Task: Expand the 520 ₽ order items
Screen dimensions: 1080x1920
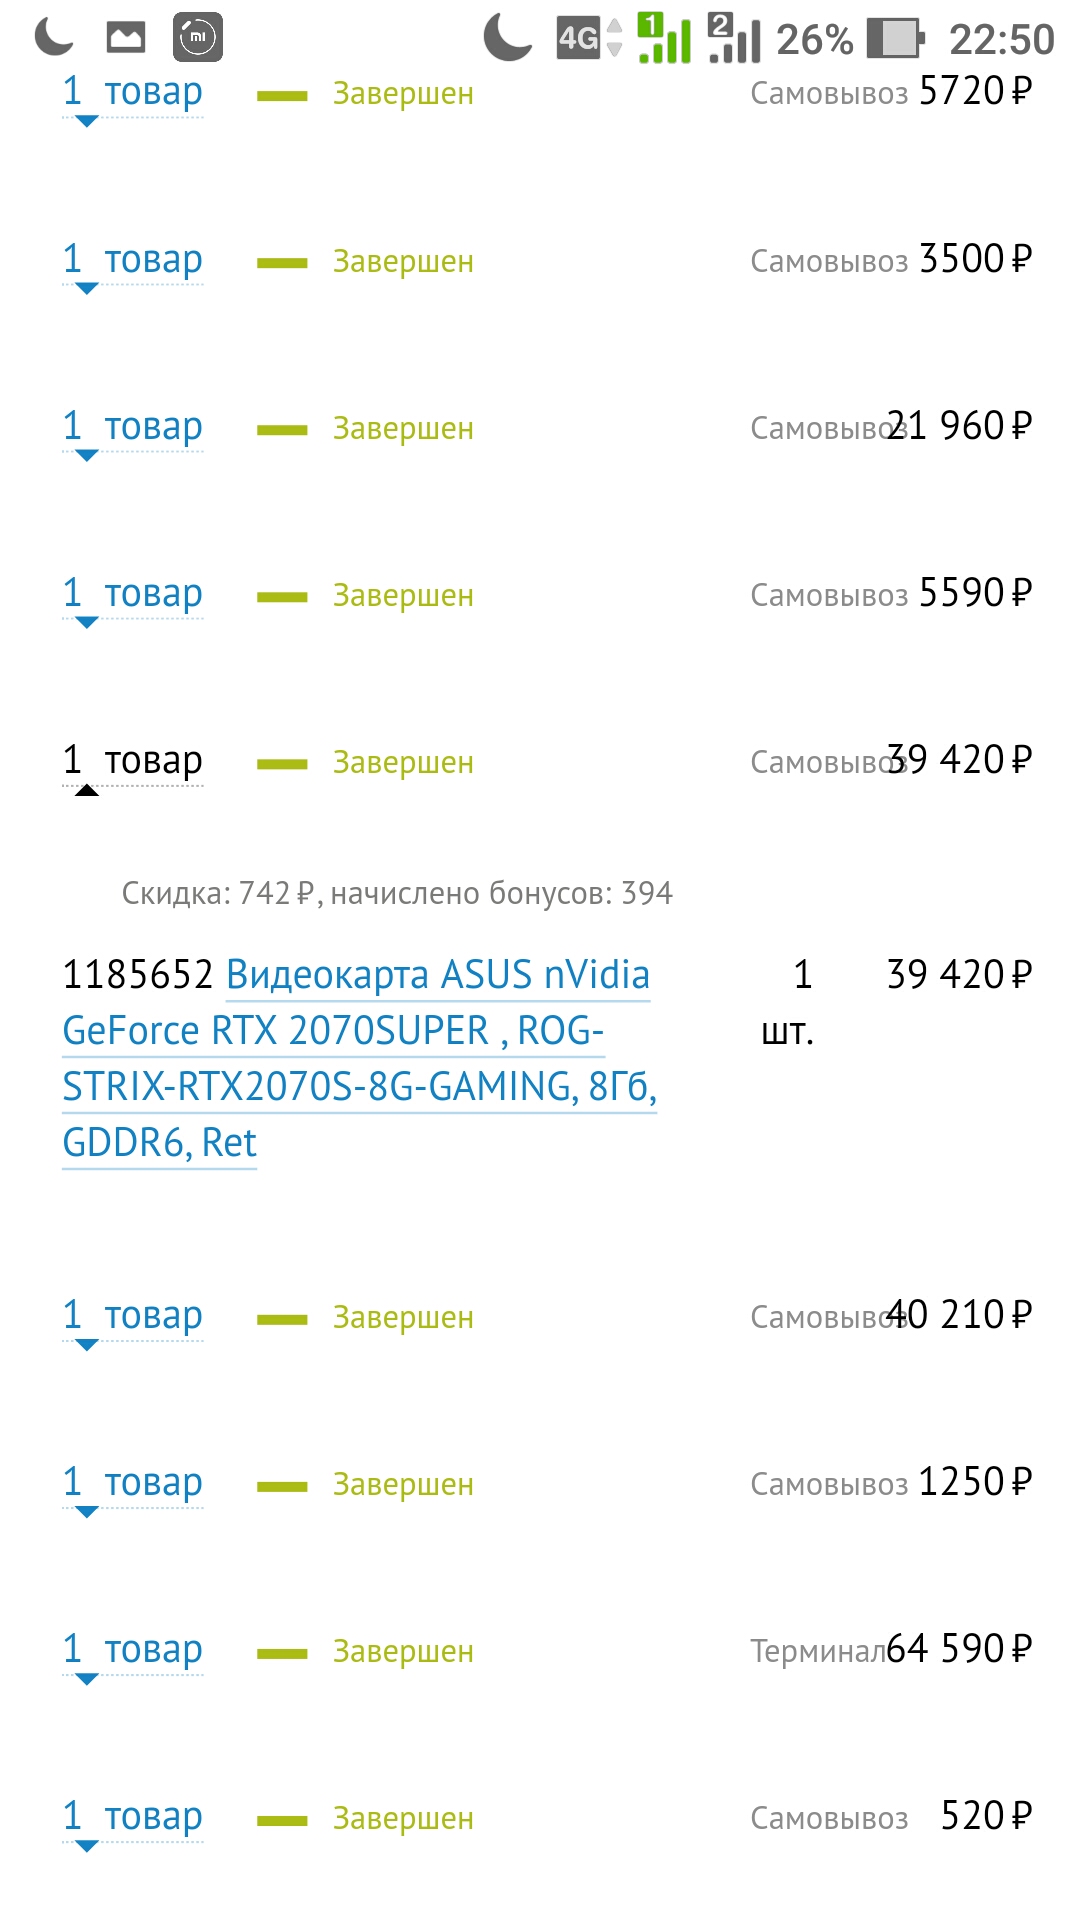Action: [x=132, y=1818]
